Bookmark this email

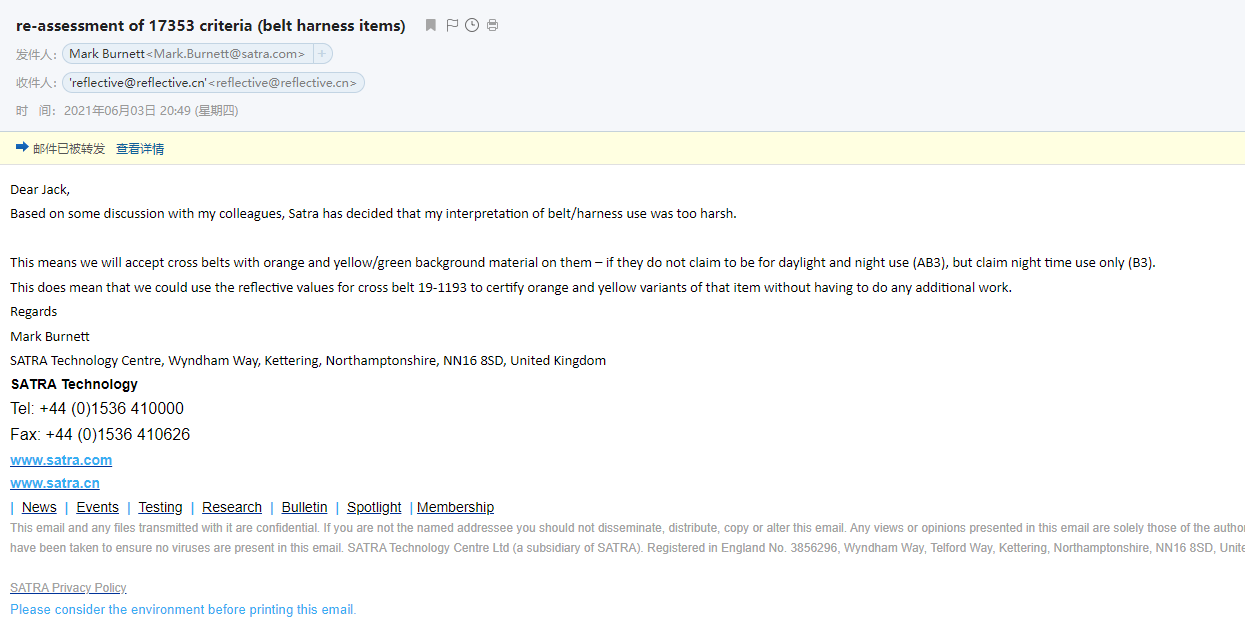[430, 25]
